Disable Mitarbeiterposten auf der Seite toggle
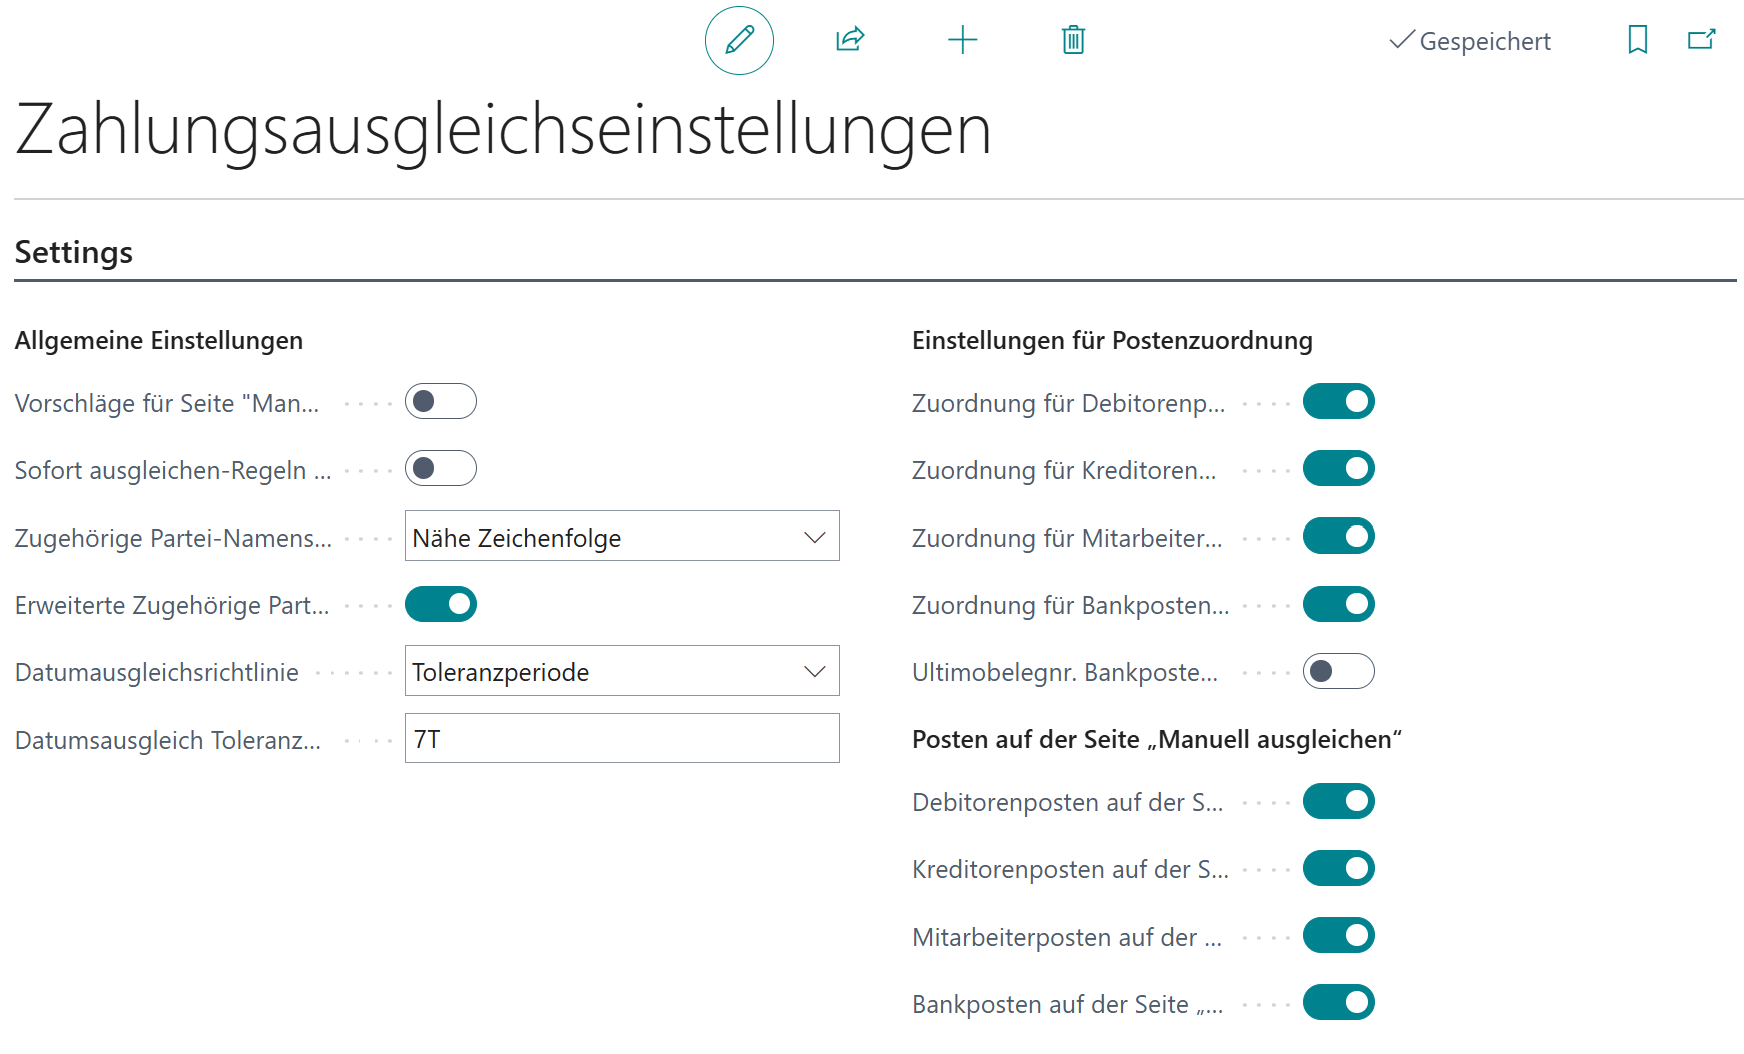Viewport: 1744px width, 1054px height. pyautogui.click(x=1338, y=936)
